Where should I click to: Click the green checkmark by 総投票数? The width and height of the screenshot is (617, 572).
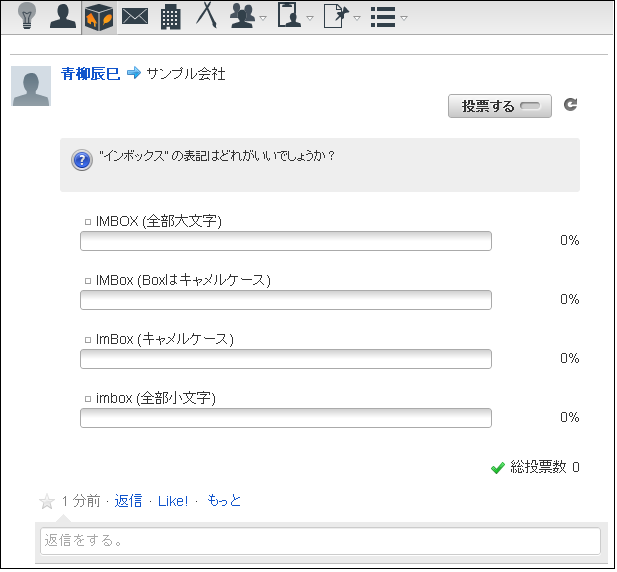(x=499, y=469)
